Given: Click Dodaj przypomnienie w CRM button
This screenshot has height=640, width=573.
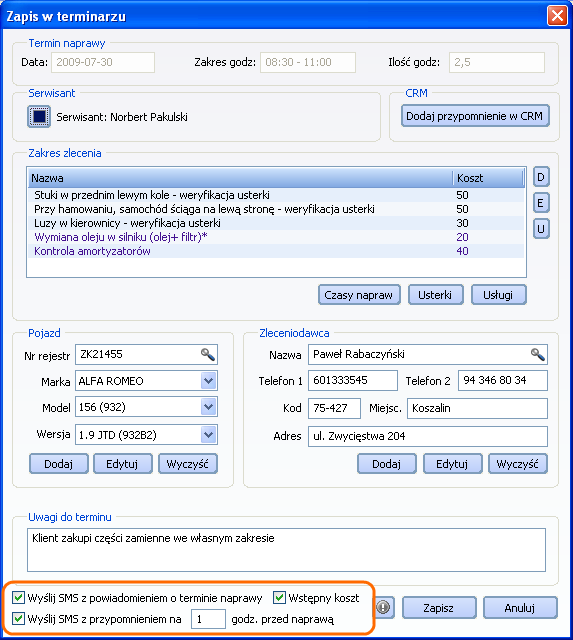Looking at the screenshot, I should (x=475, y=116).
